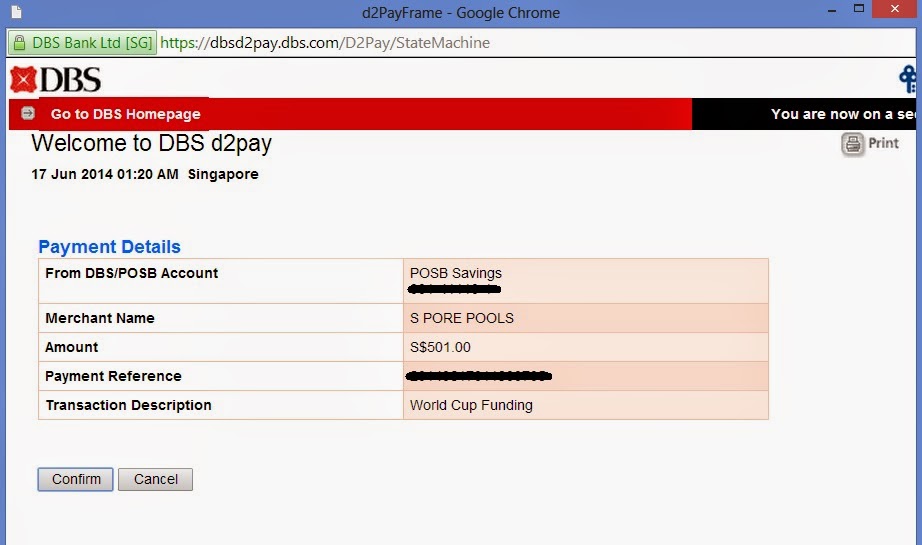Click the page icon in the title bar
Viewport: 922px width, 545px height.
16,12
